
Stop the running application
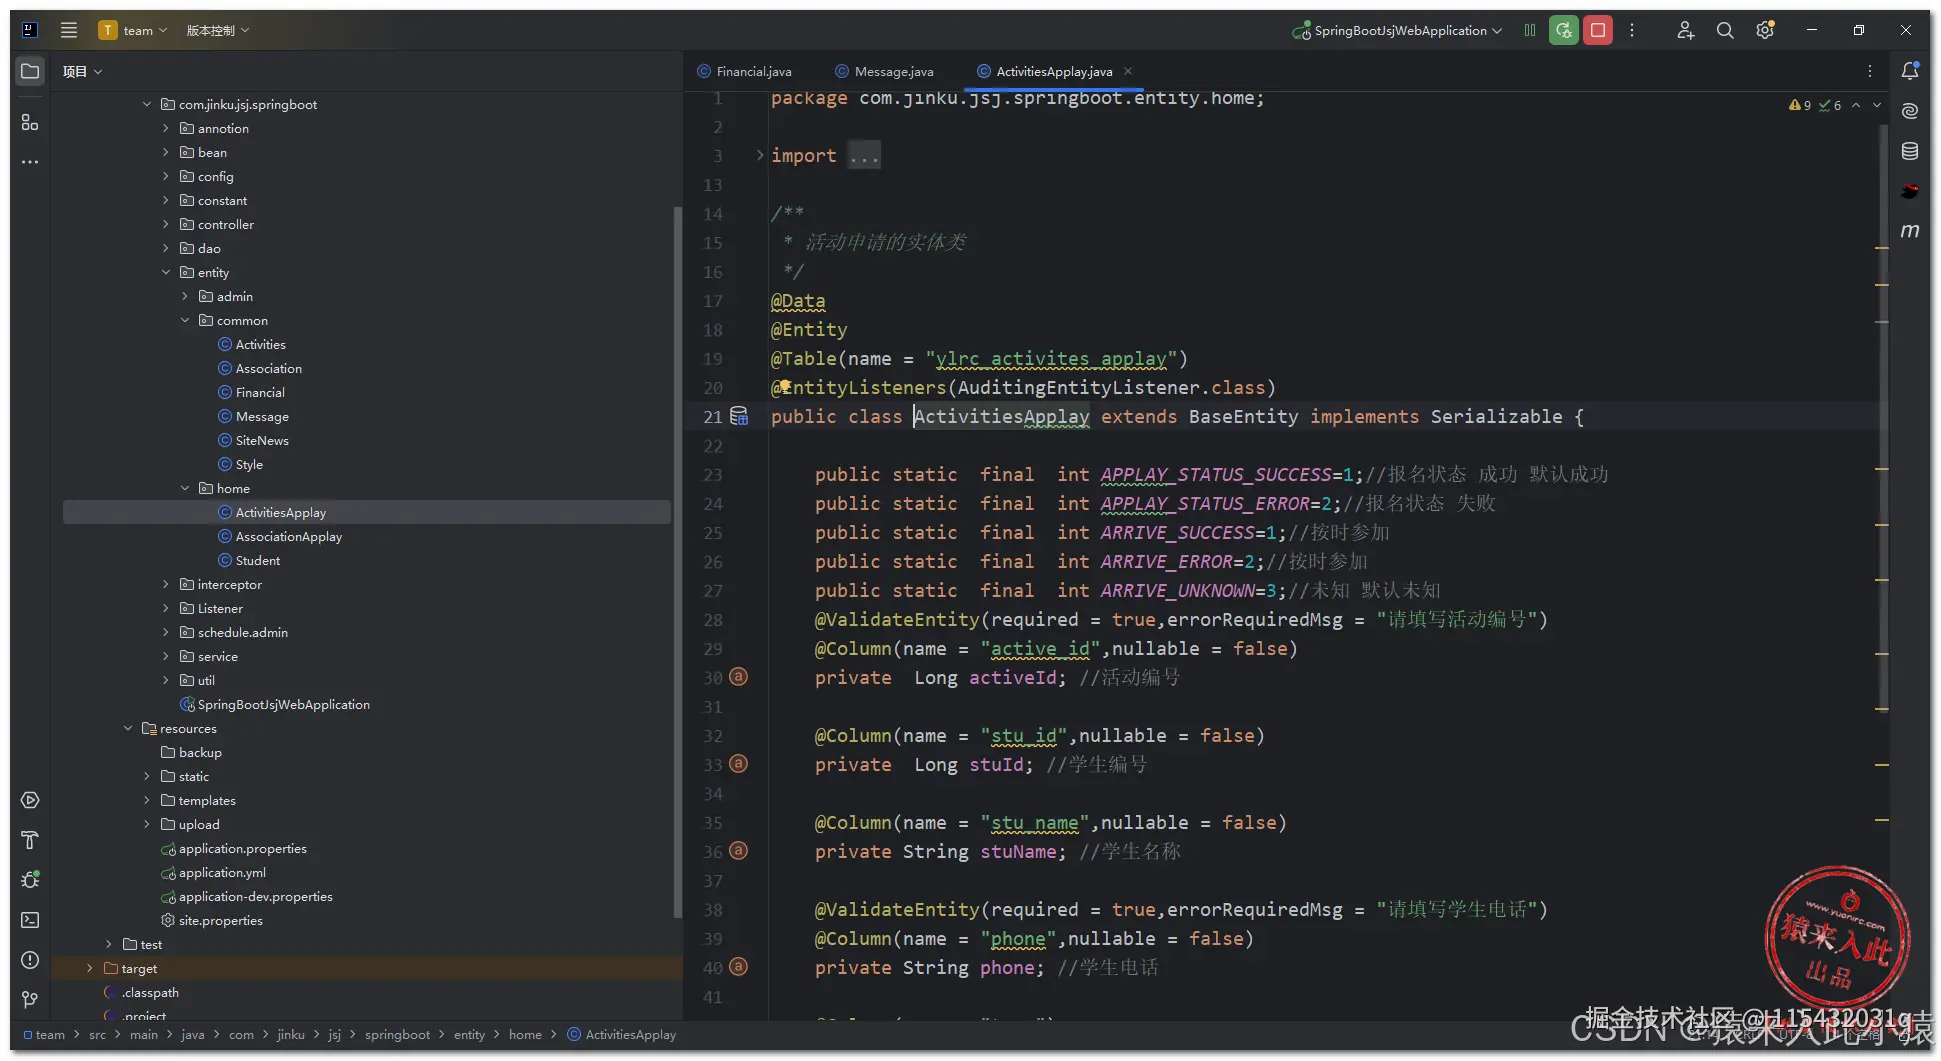(x=1598, y=30)
